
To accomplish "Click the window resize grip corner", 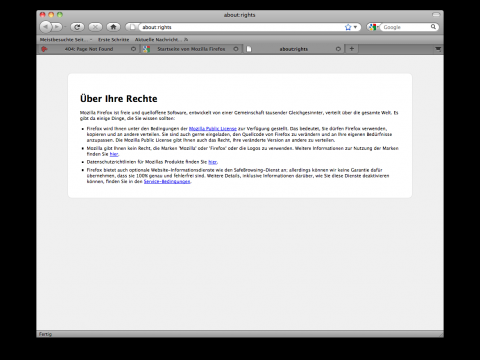I will click(x=441, y=334).
